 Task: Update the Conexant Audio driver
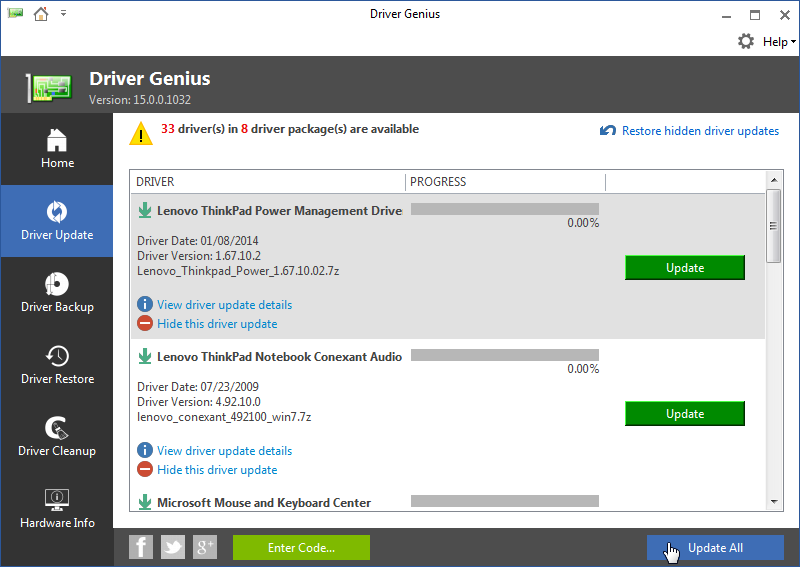click(685, 414)
